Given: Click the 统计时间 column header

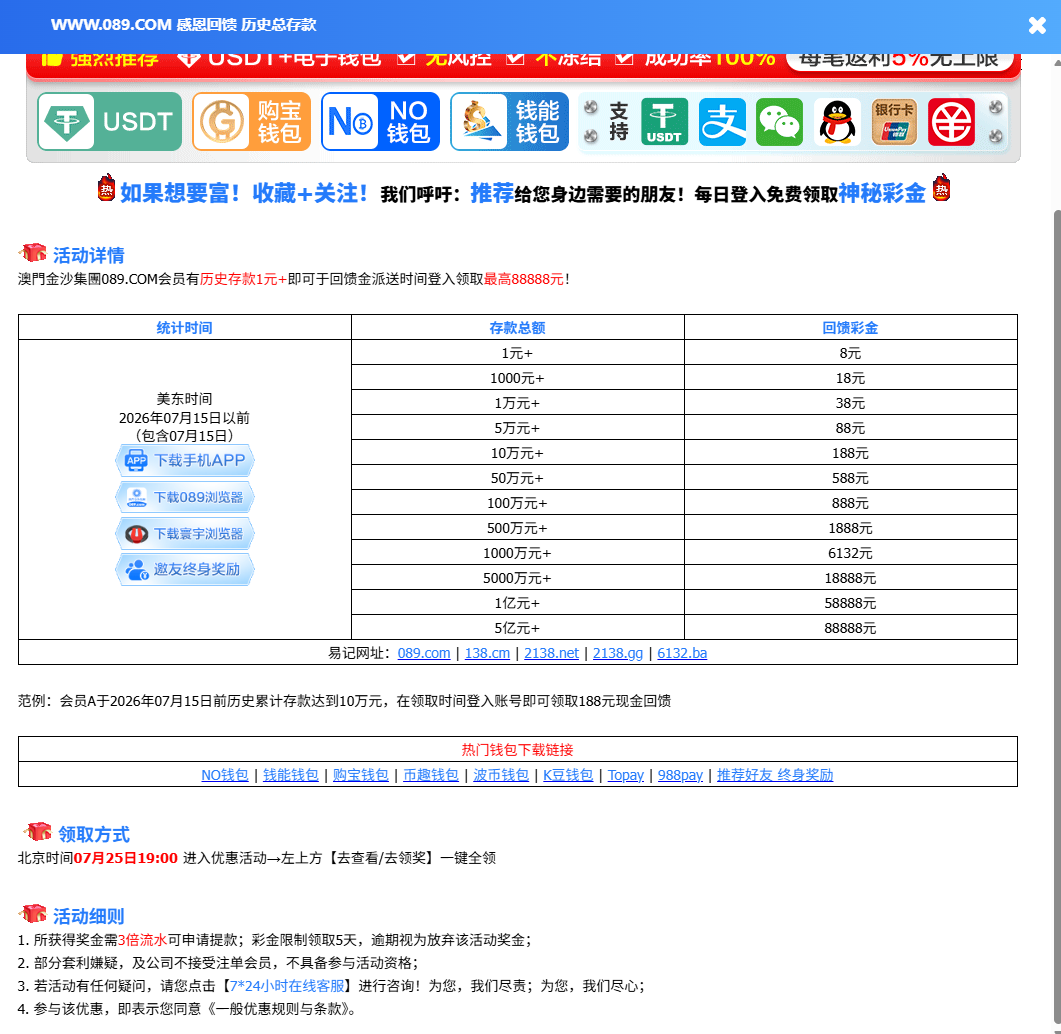Looking at the screenshot, I should tap(184, 328).
